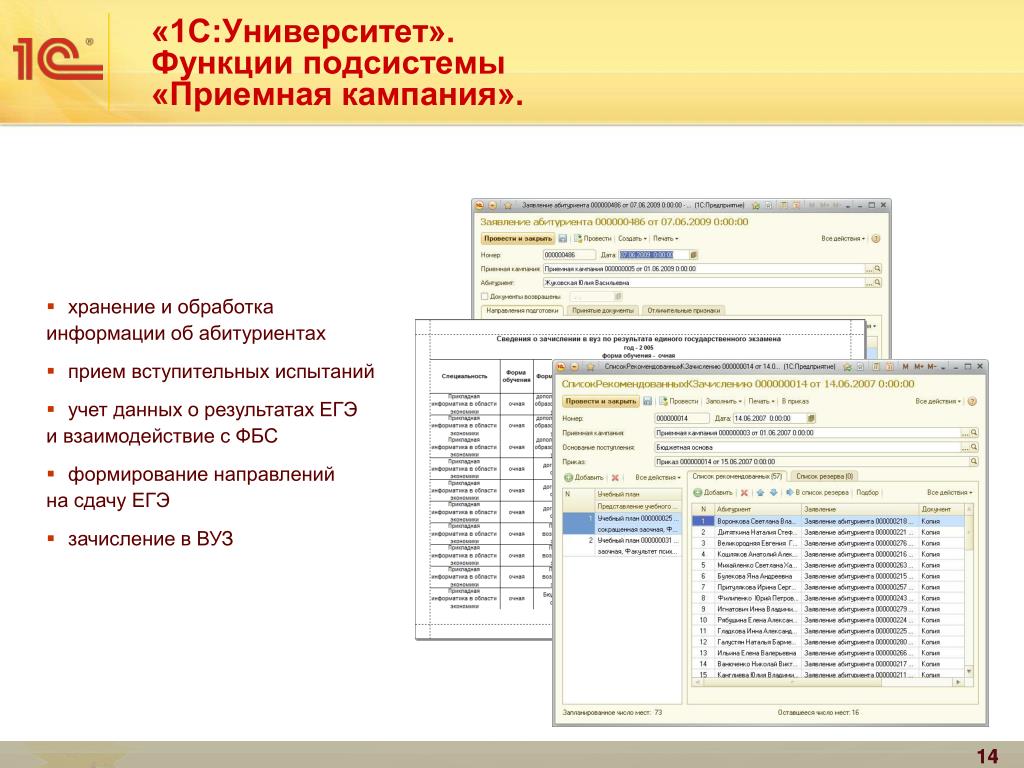Delete row with red X above Учебный план table
Viewport: 1024px width, 768px height.
[x=615, y=477]
